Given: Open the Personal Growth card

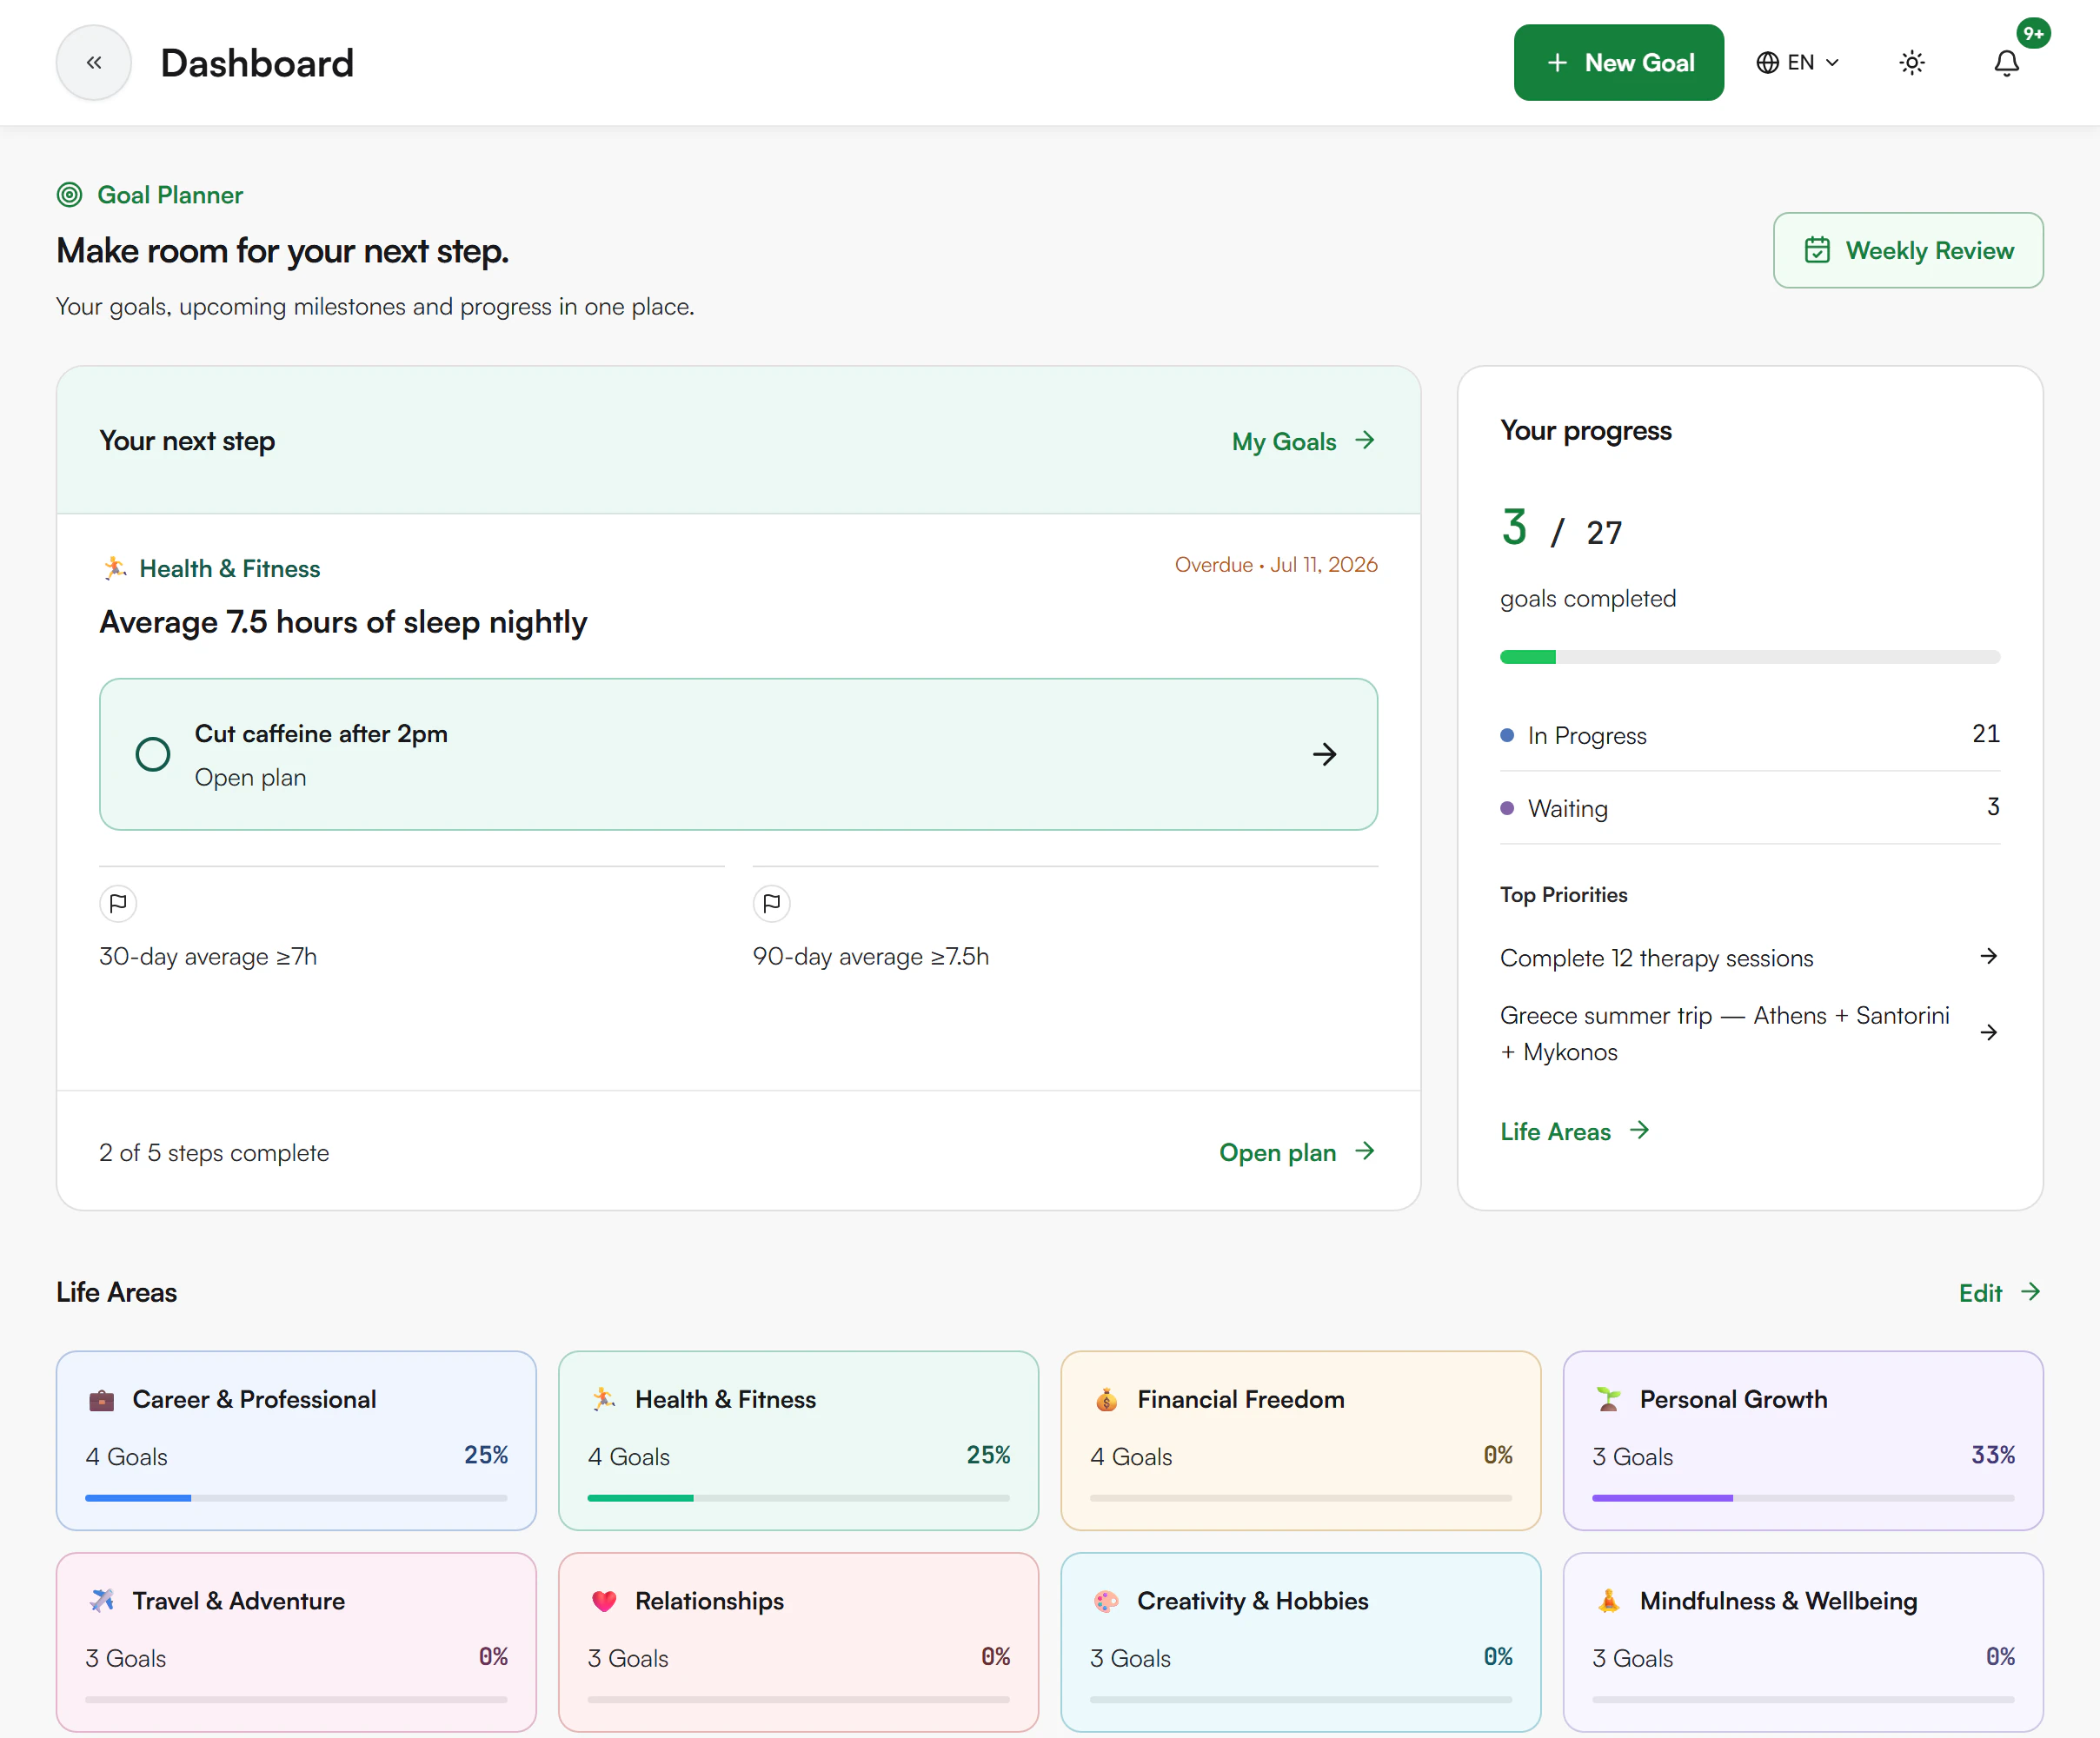Looking at the screenshot, I should (x=1802, y=1440).
